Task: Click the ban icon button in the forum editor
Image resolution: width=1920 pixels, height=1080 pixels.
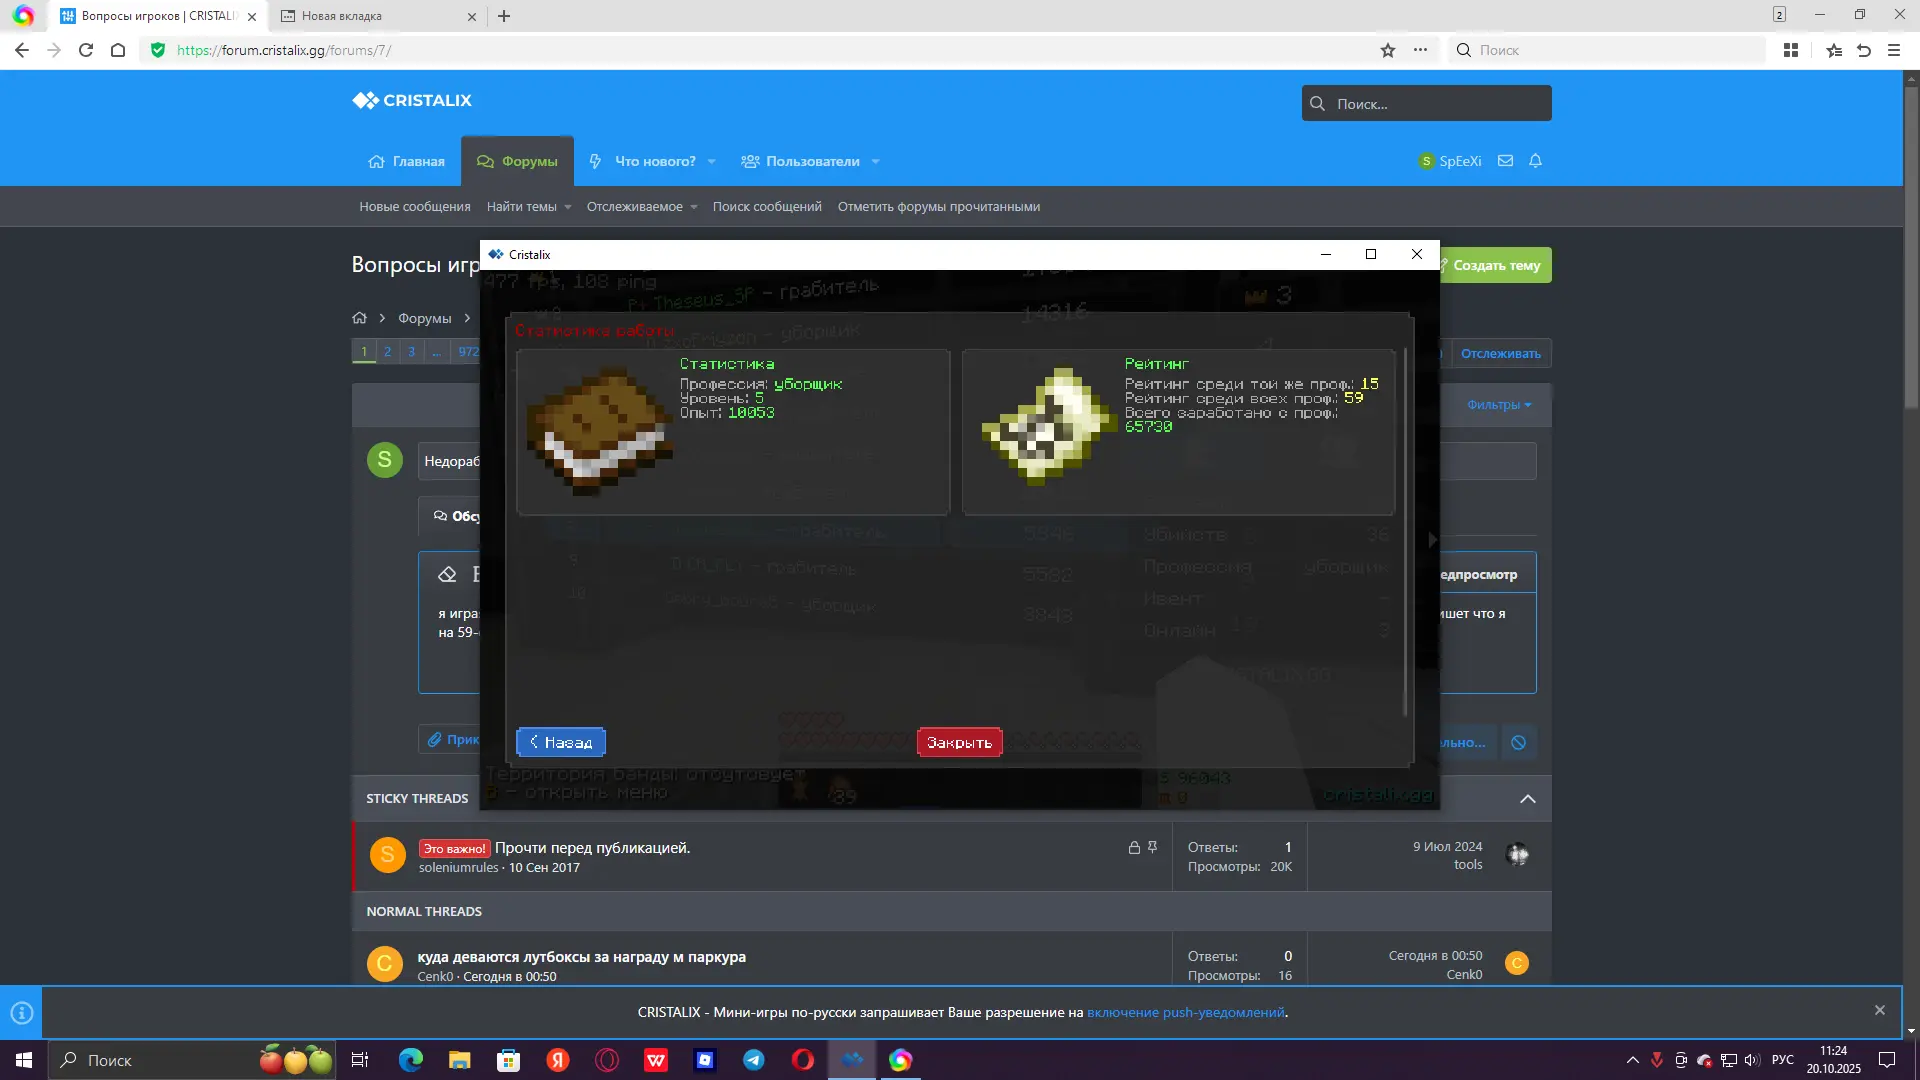Action: (x=1519, y=742)
